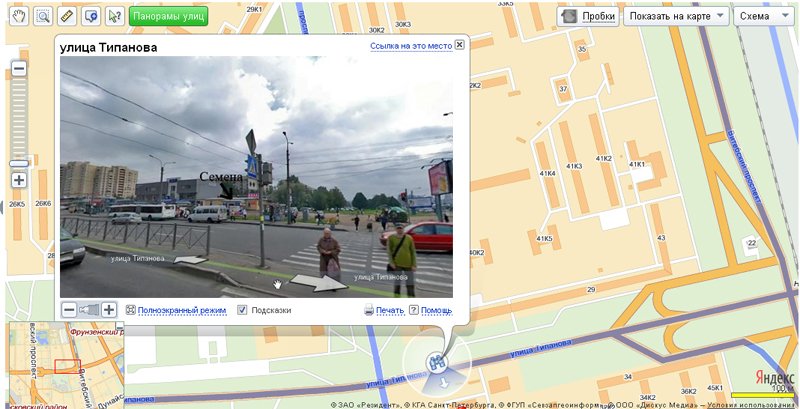Click building number 29 on map
This screenshot has height=409, width=800.
[x=591, y=290]
